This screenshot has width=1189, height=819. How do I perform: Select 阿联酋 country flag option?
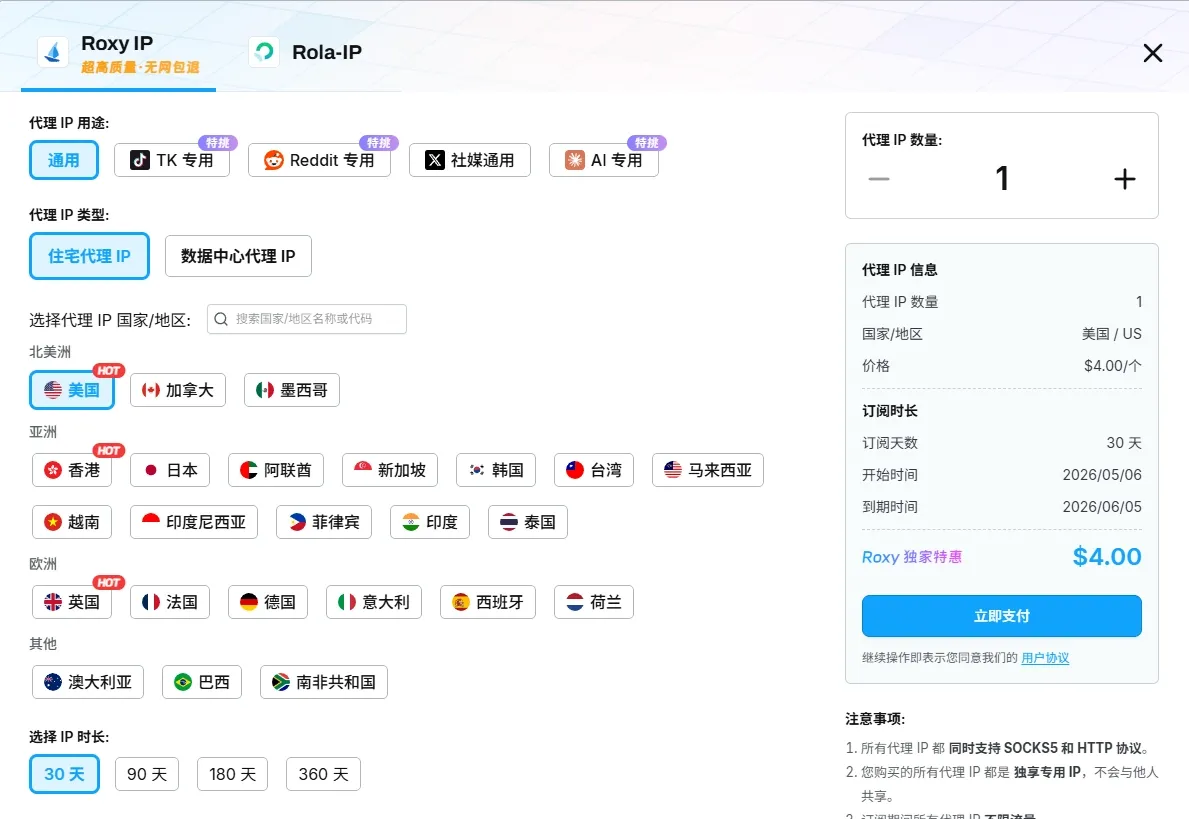pyautogui.click(x=276, y=470)
